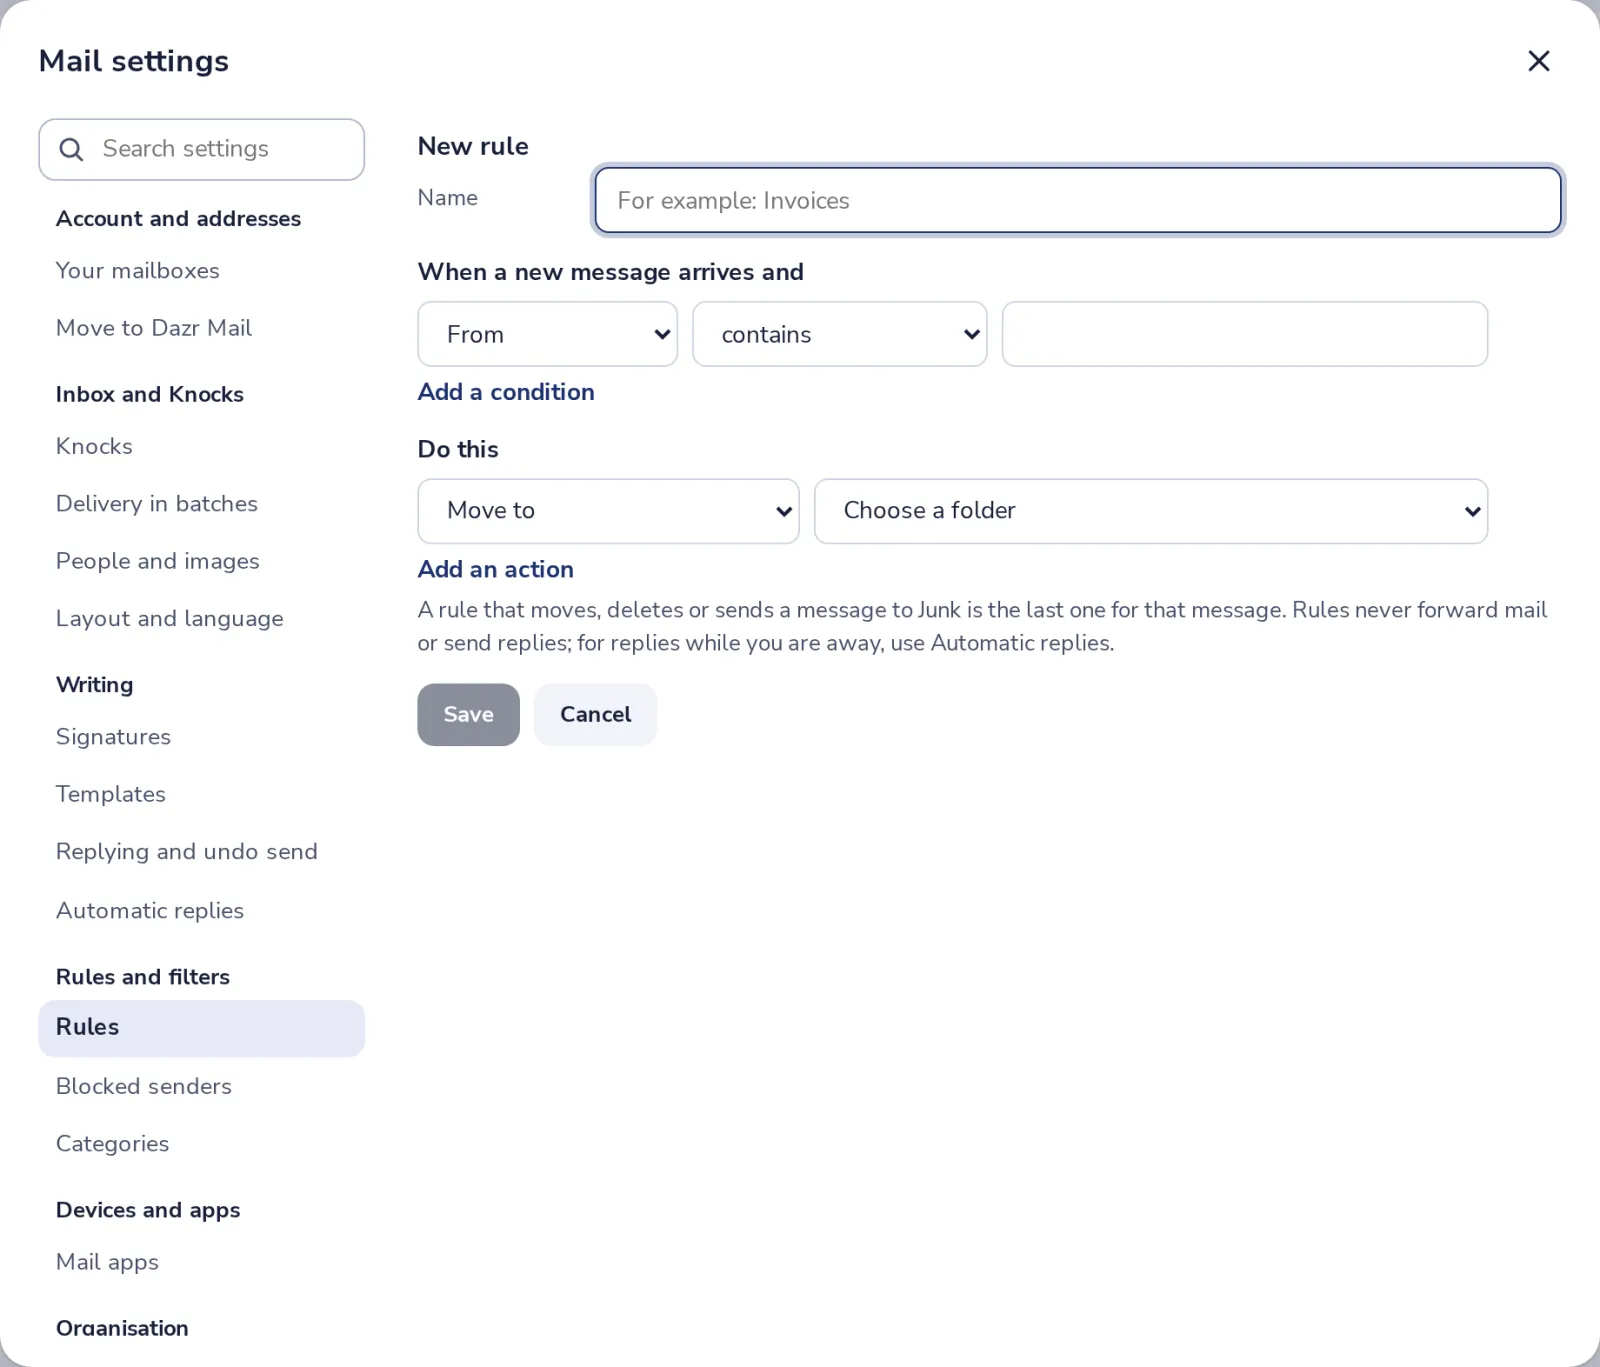Go to Templates settings
Image resolution: width=1600 pixels, height=1367 pixels.
[202, 794]
